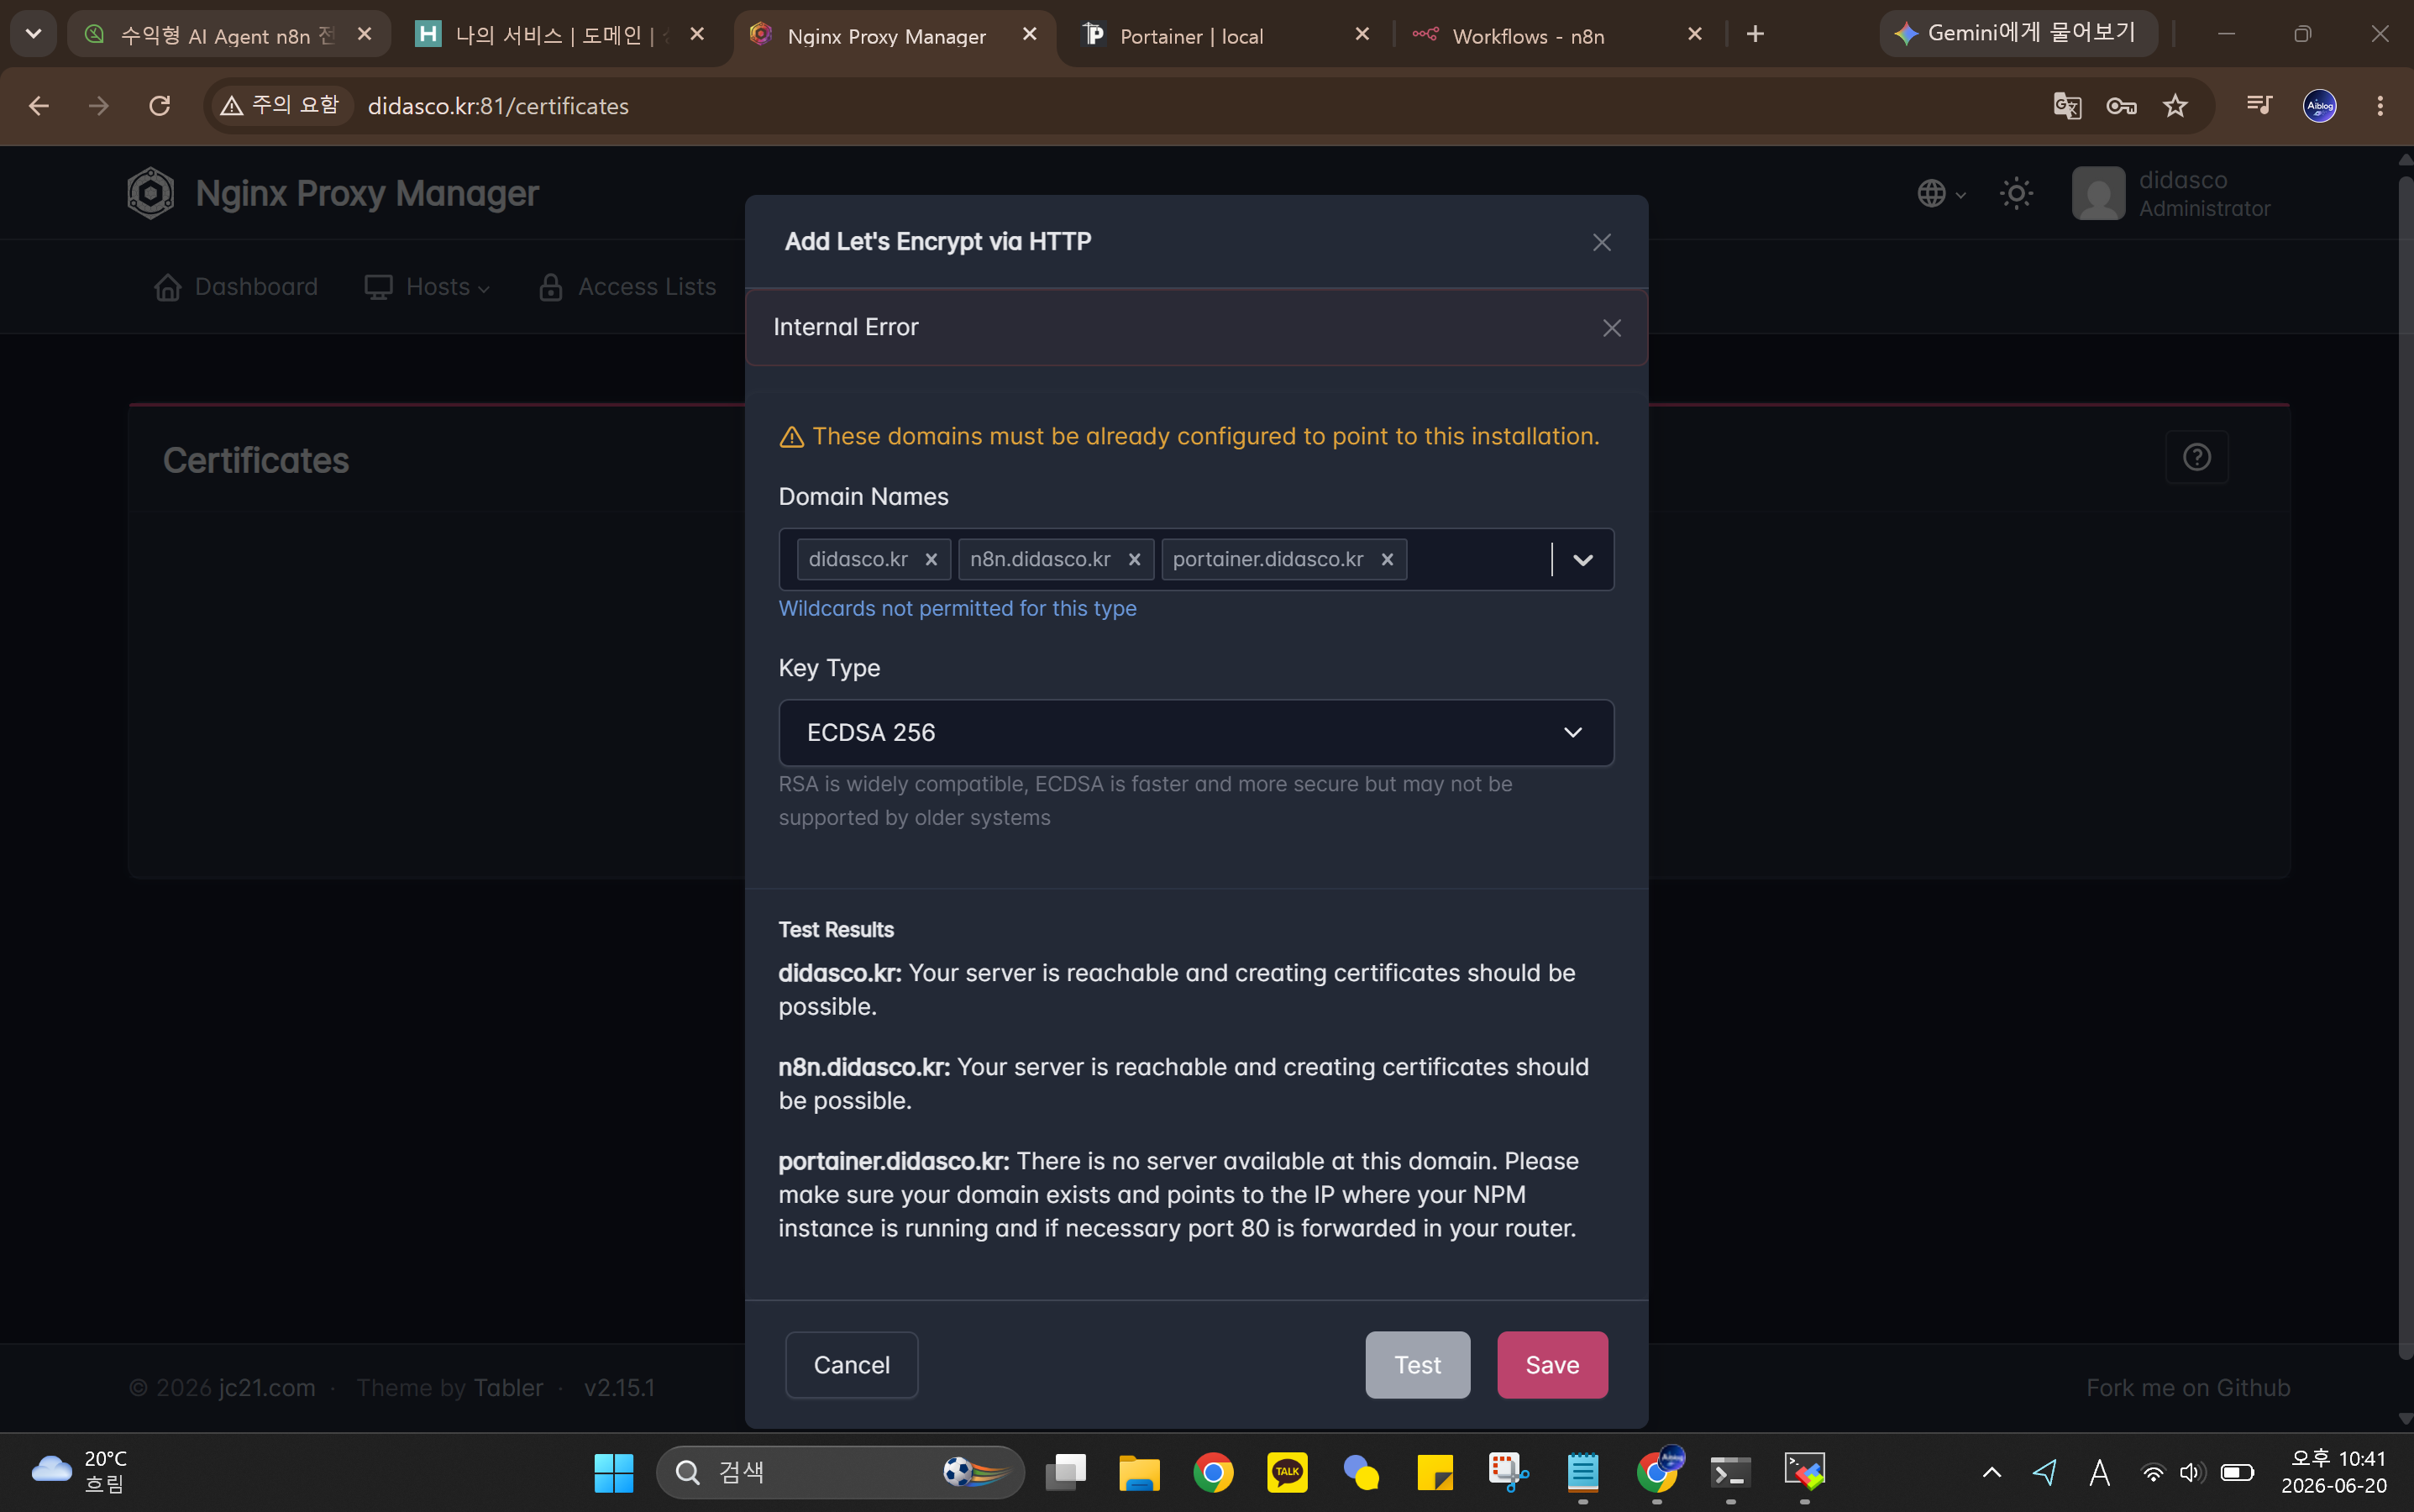Open the battery status tray icon
2414x1512 pixels.
[2237, 1472]
